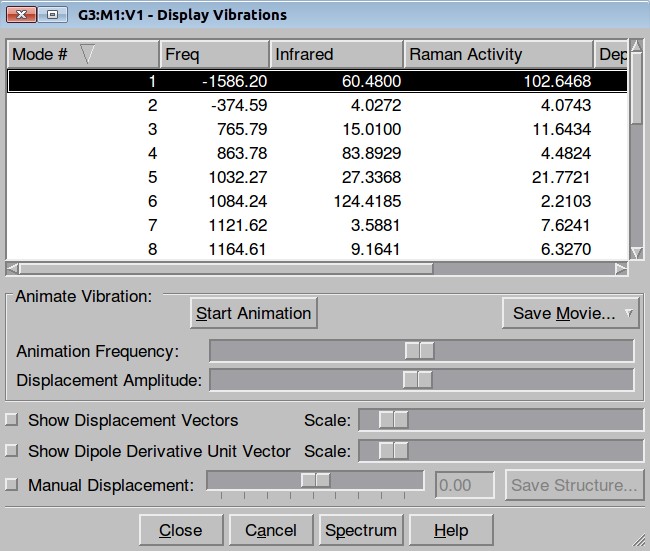Sort by the Infrared column header

point(337,54)
